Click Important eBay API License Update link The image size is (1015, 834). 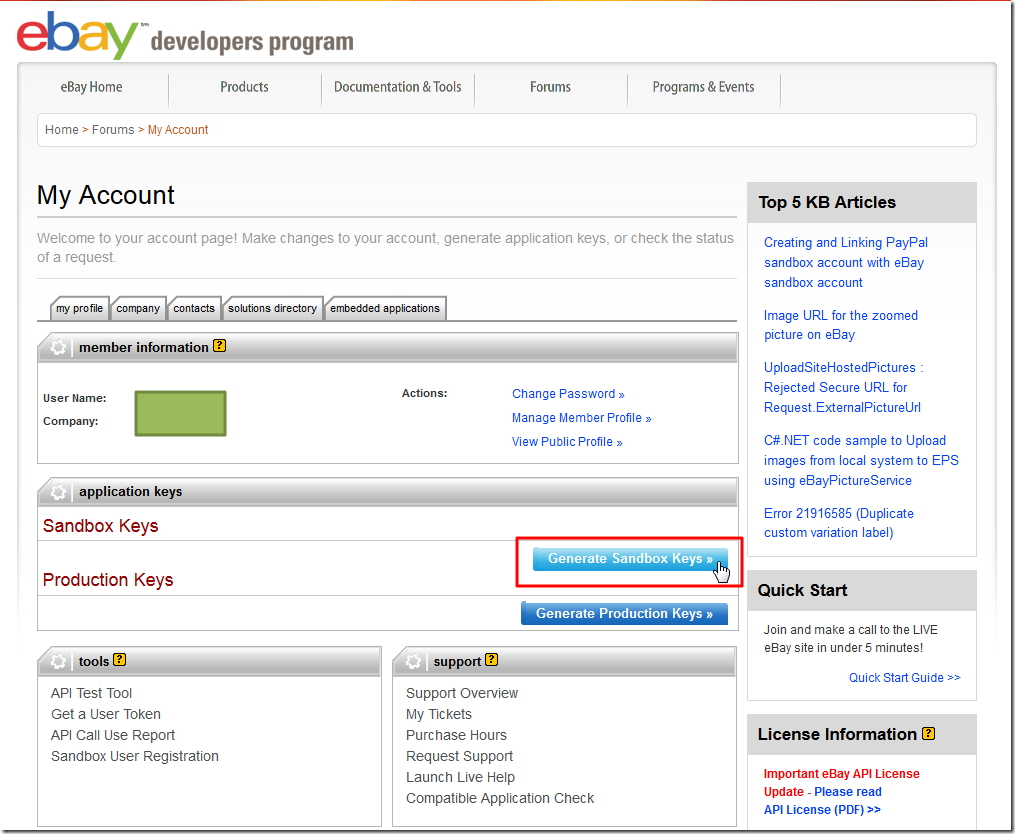point(841,782)
